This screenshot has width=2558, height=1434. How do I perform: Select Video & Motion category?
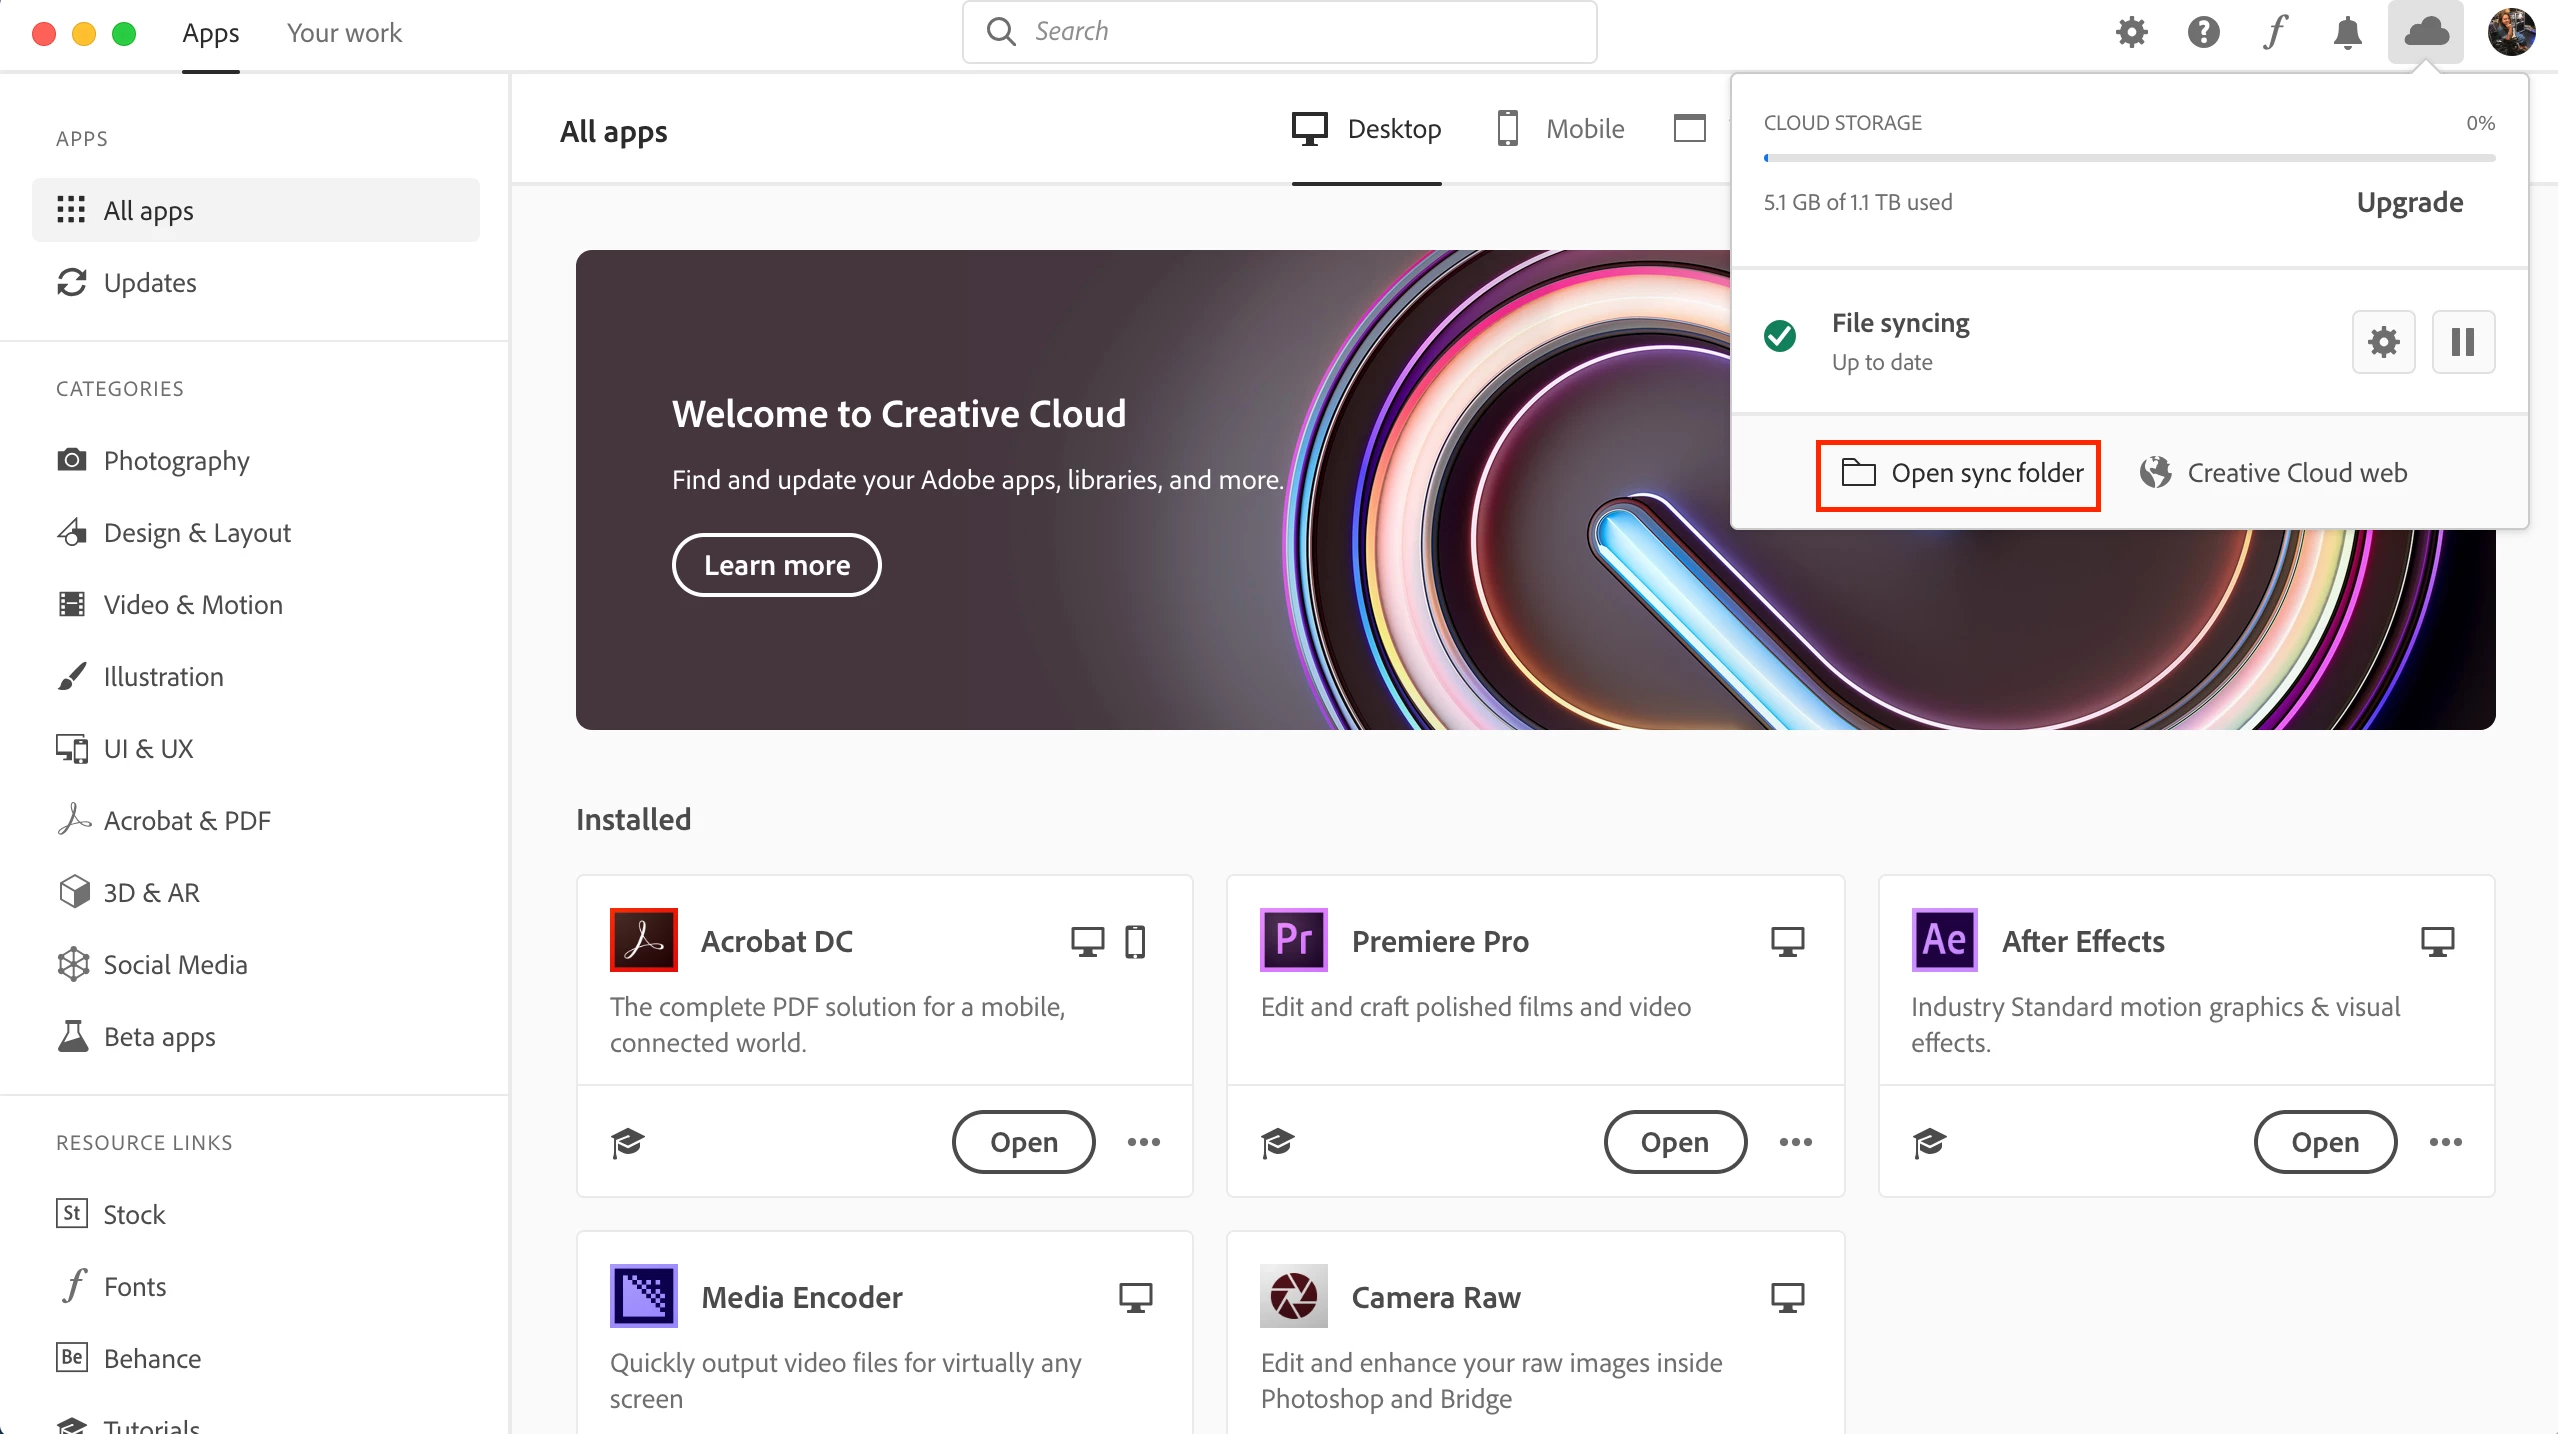pos(193,605)
